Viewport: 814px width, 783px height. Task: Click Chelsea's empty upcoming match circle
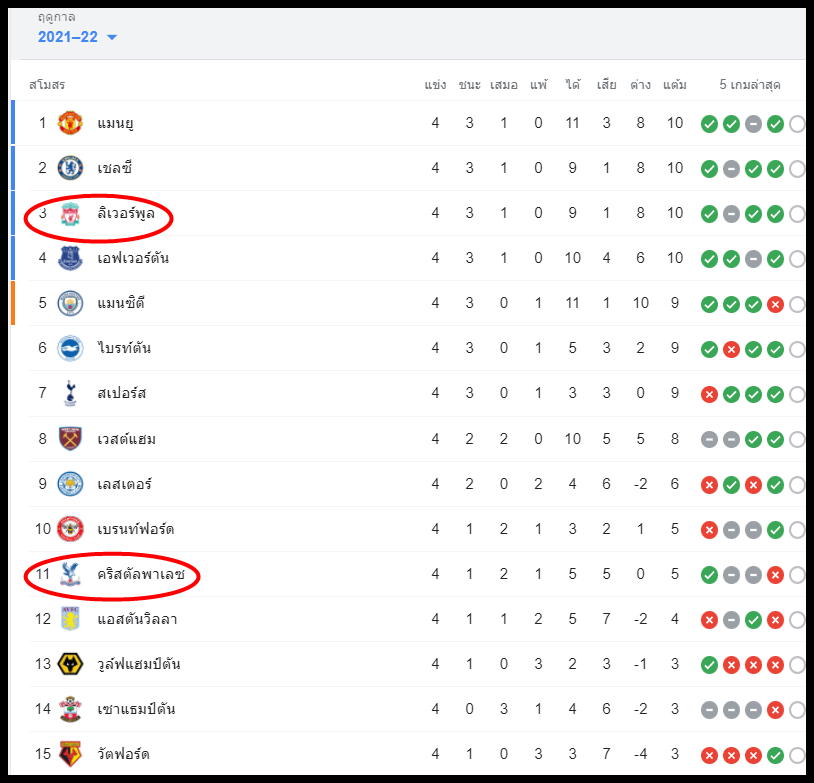tap(797, 169)
